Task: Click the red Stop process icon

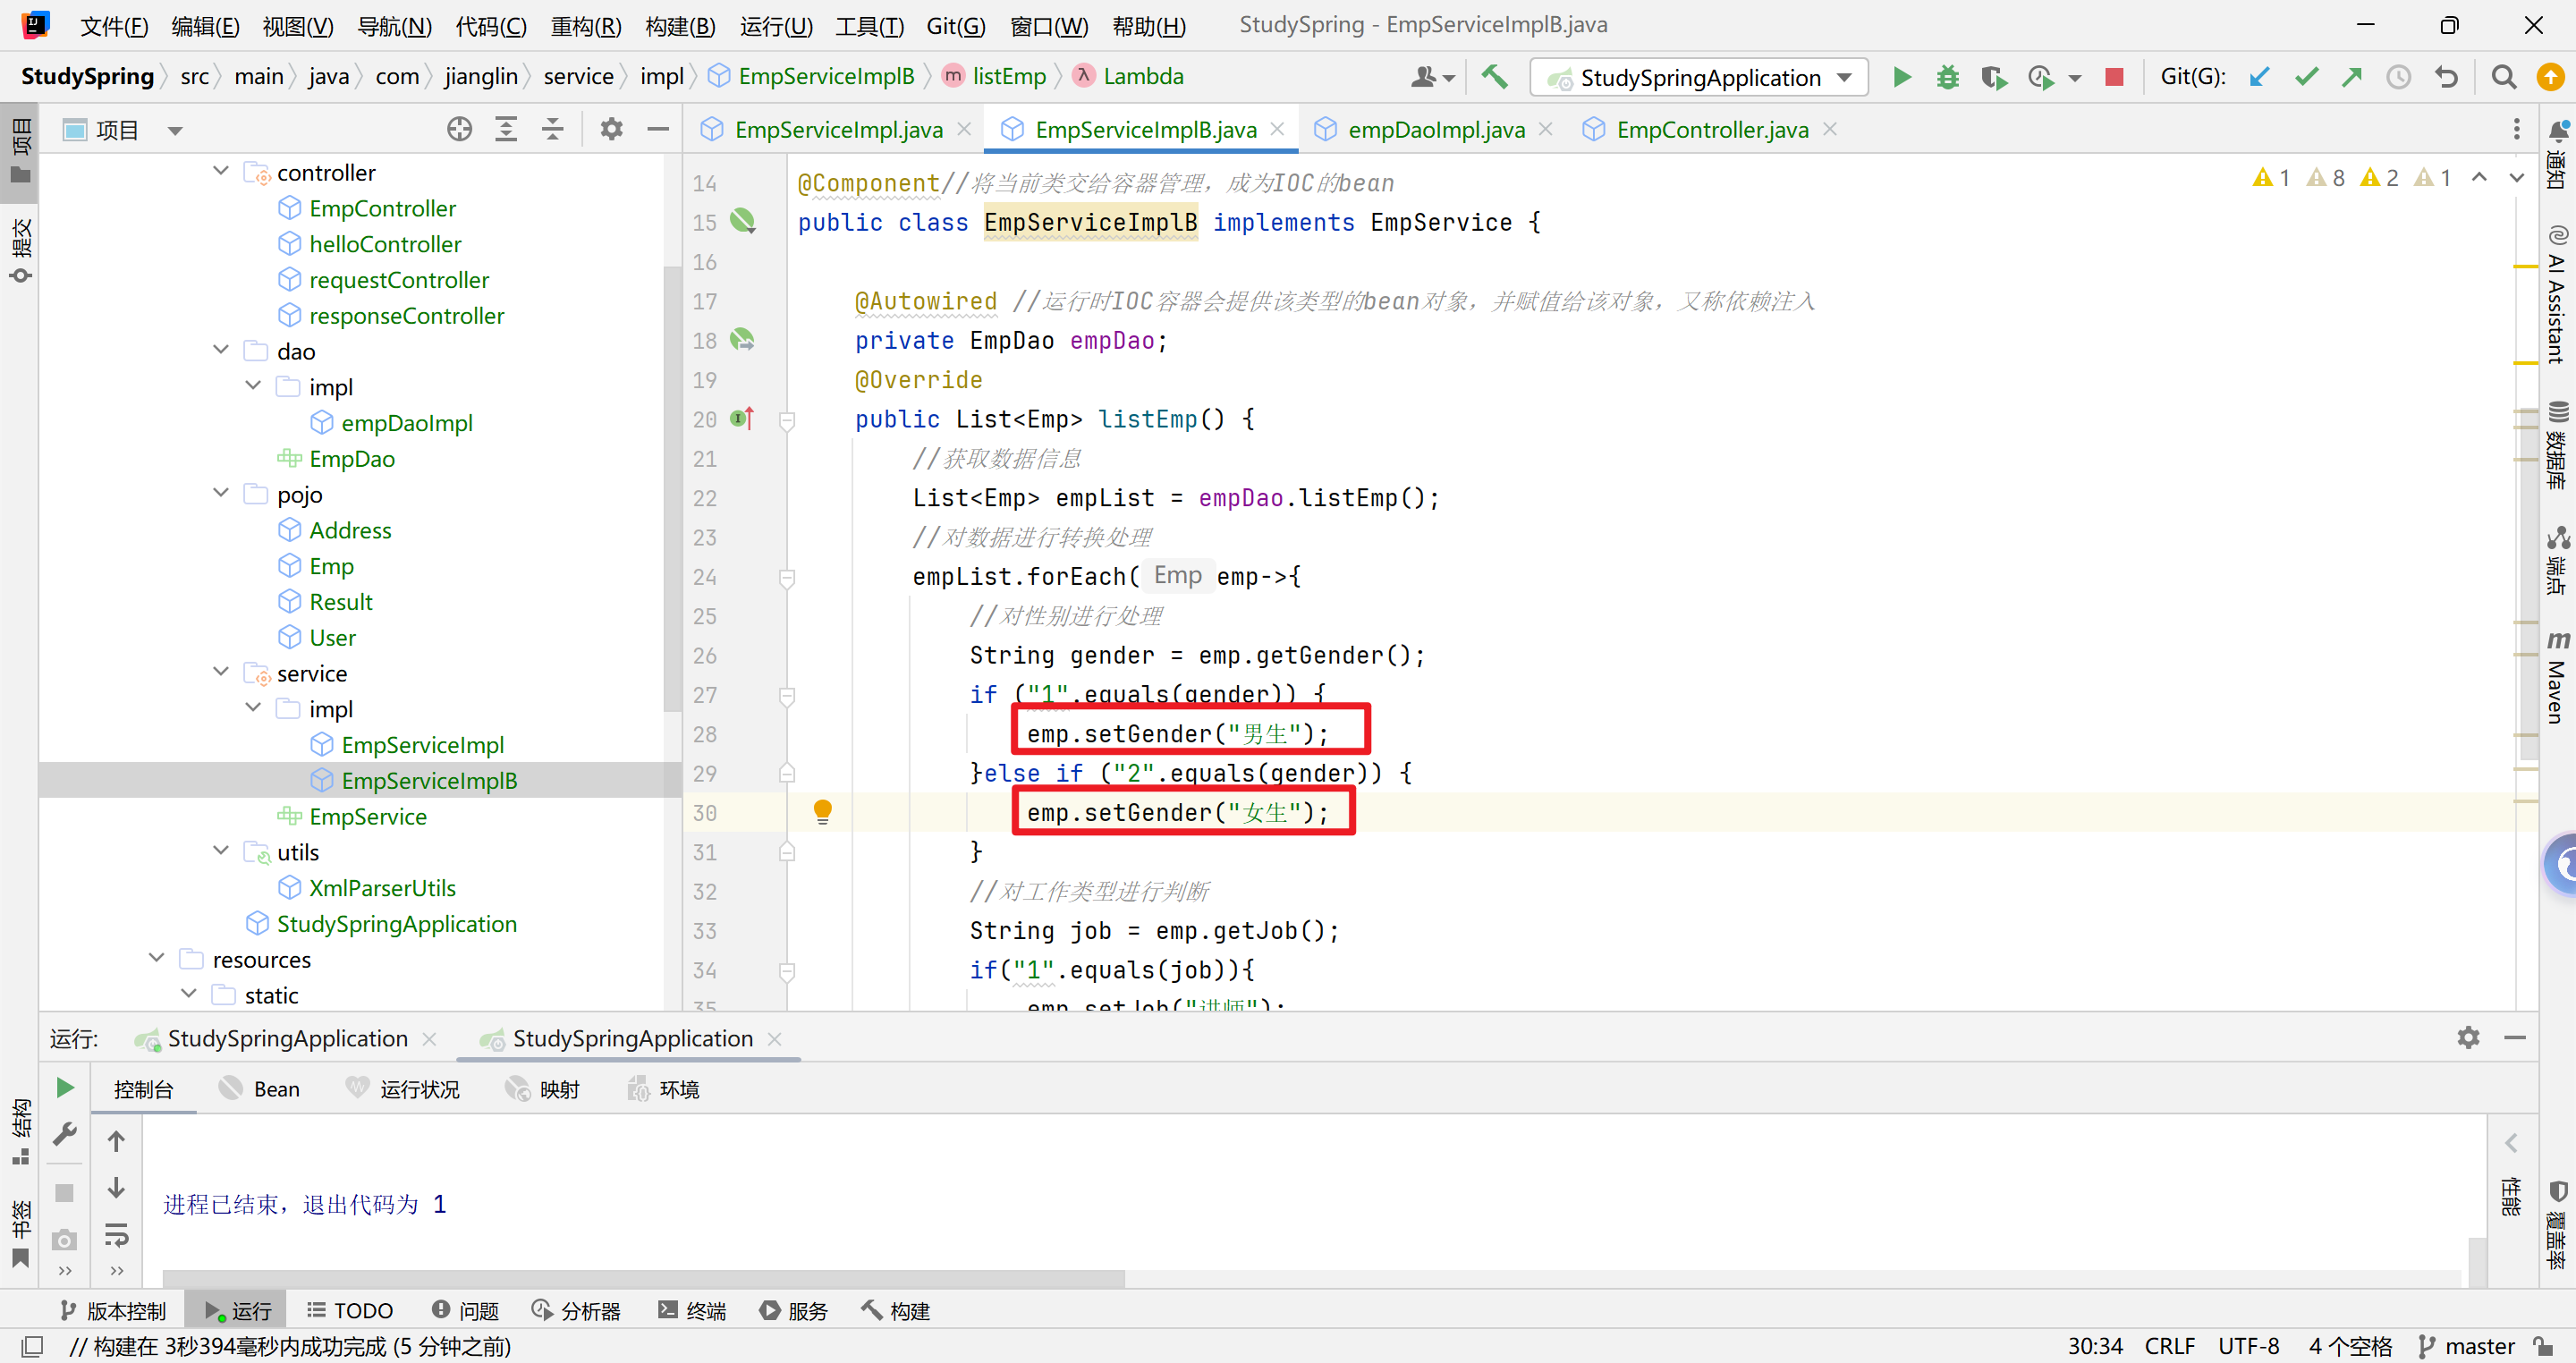Action: pyautogui.click(x=2113, y=77)
